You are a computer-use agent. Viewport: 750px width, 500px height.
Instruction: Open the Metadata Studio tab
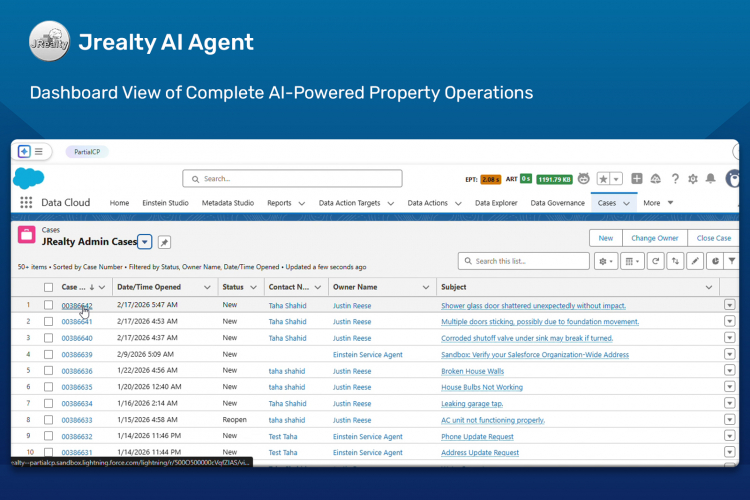pyautogui.click(x=228, y=203)
